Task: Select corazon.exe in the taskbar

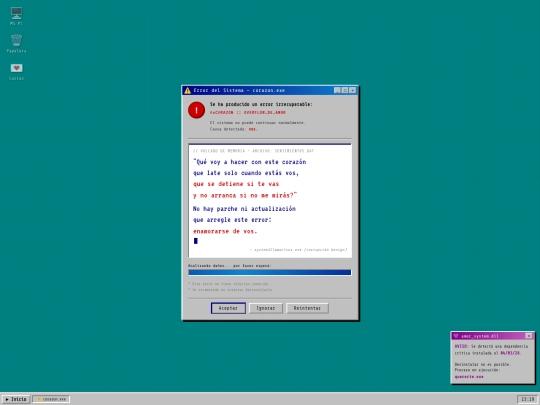Action: tap(51, 399)
